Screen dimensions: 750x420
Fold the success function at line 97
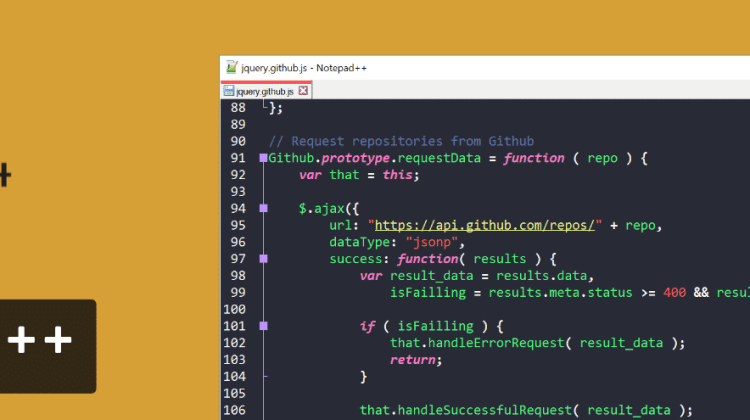(264, 258)
